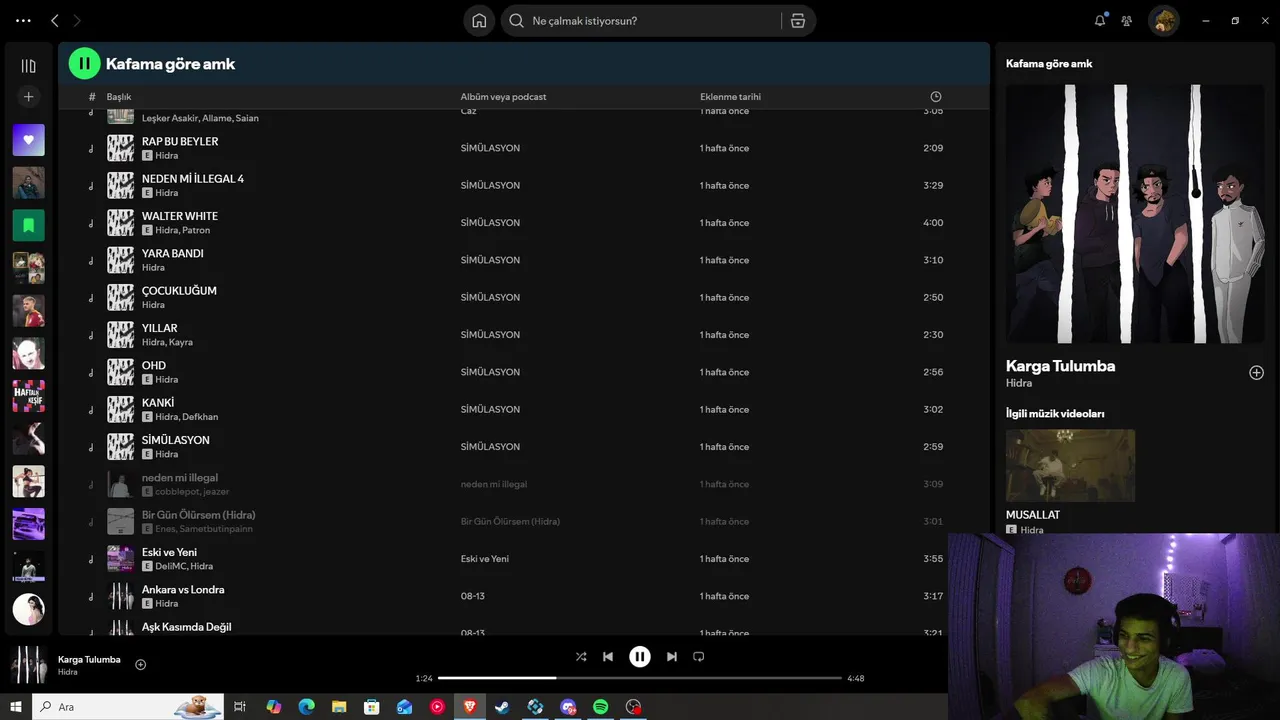Select the WALTER WHITE track

coord(523,223)
